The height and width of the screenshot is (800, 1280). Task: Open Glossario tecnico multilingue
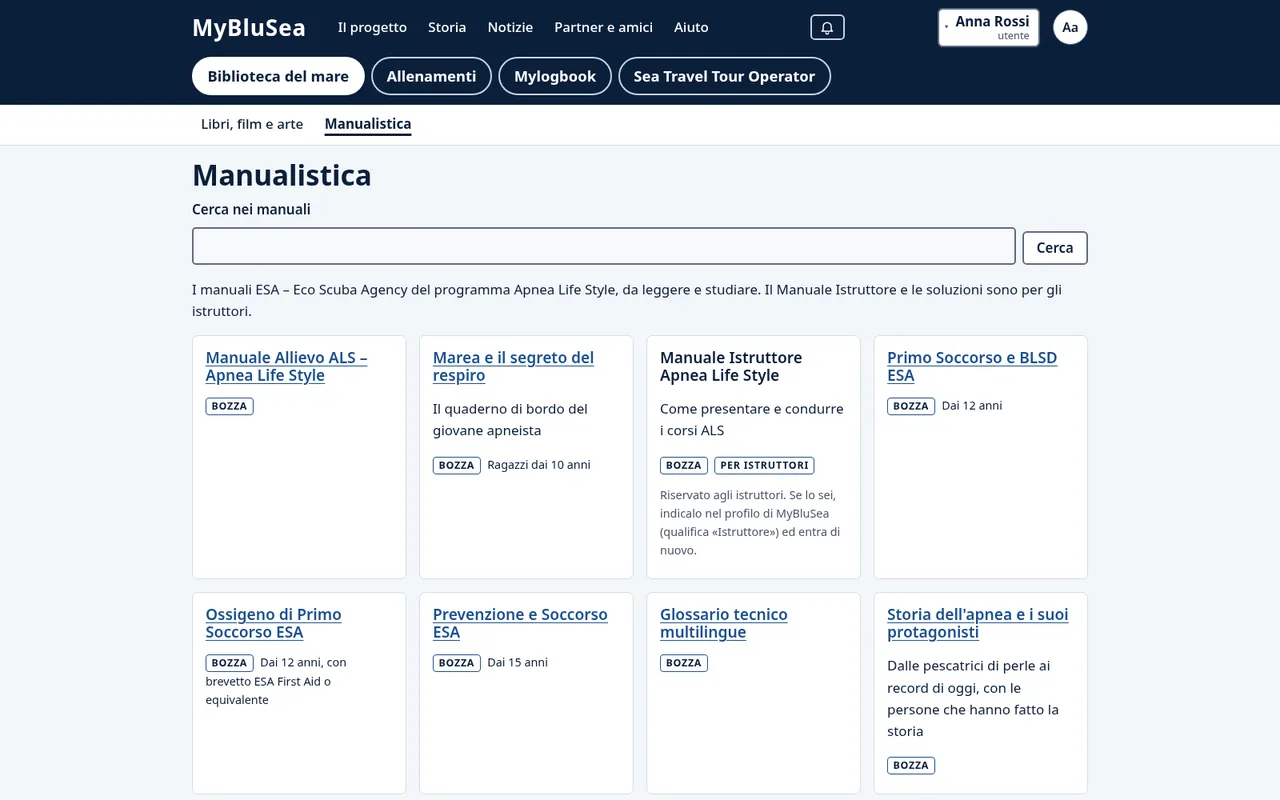[724, 623]
